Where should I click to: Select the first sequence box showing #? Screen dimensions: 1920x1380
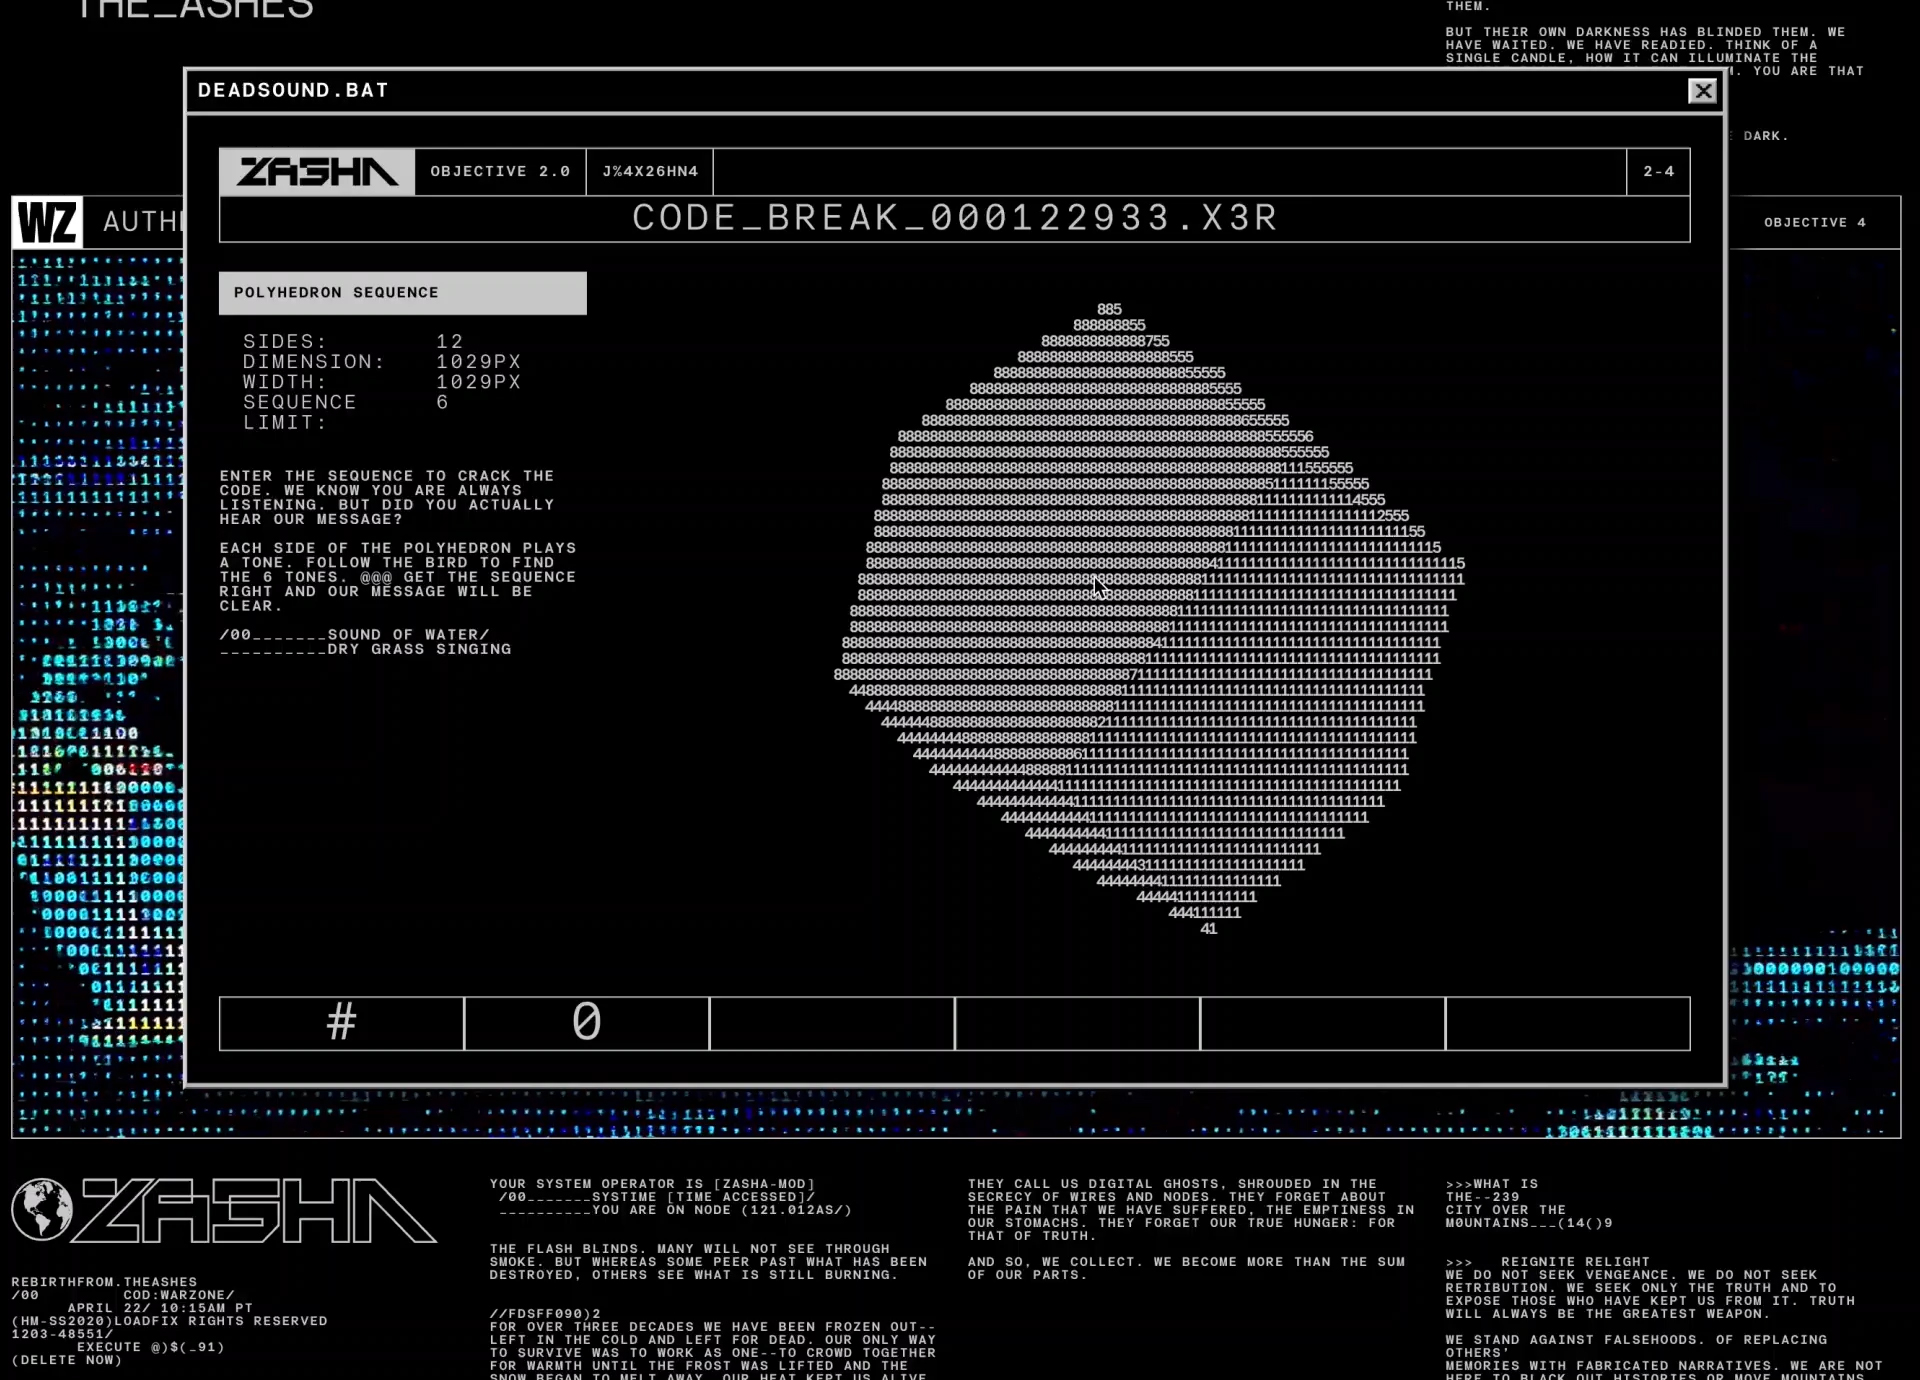pyautogui.click(x=341, y=1023)
